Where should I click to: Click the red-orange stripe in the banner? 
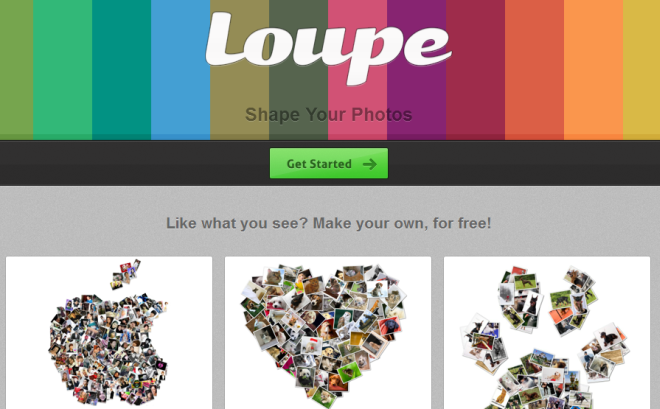tap(535, 69)
